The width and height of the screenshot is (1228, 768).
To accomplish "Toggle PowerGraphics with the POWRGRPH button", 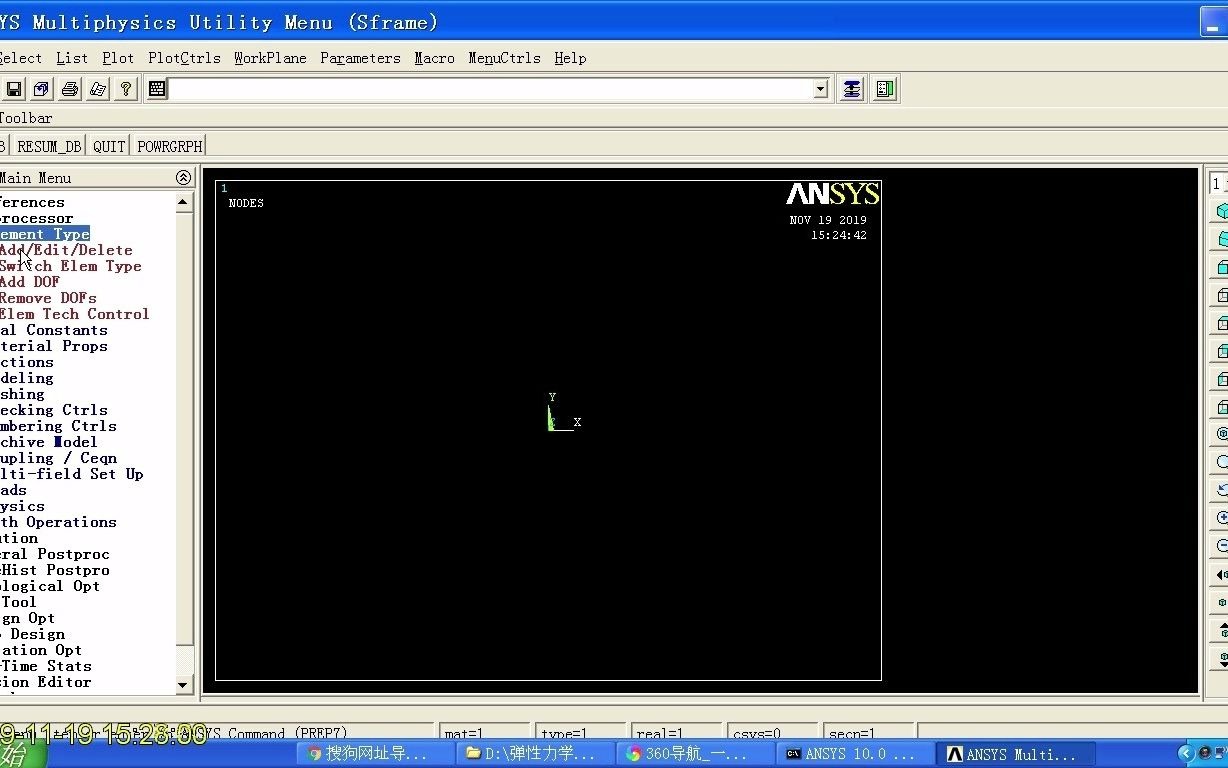I will [x=168, y=146].
